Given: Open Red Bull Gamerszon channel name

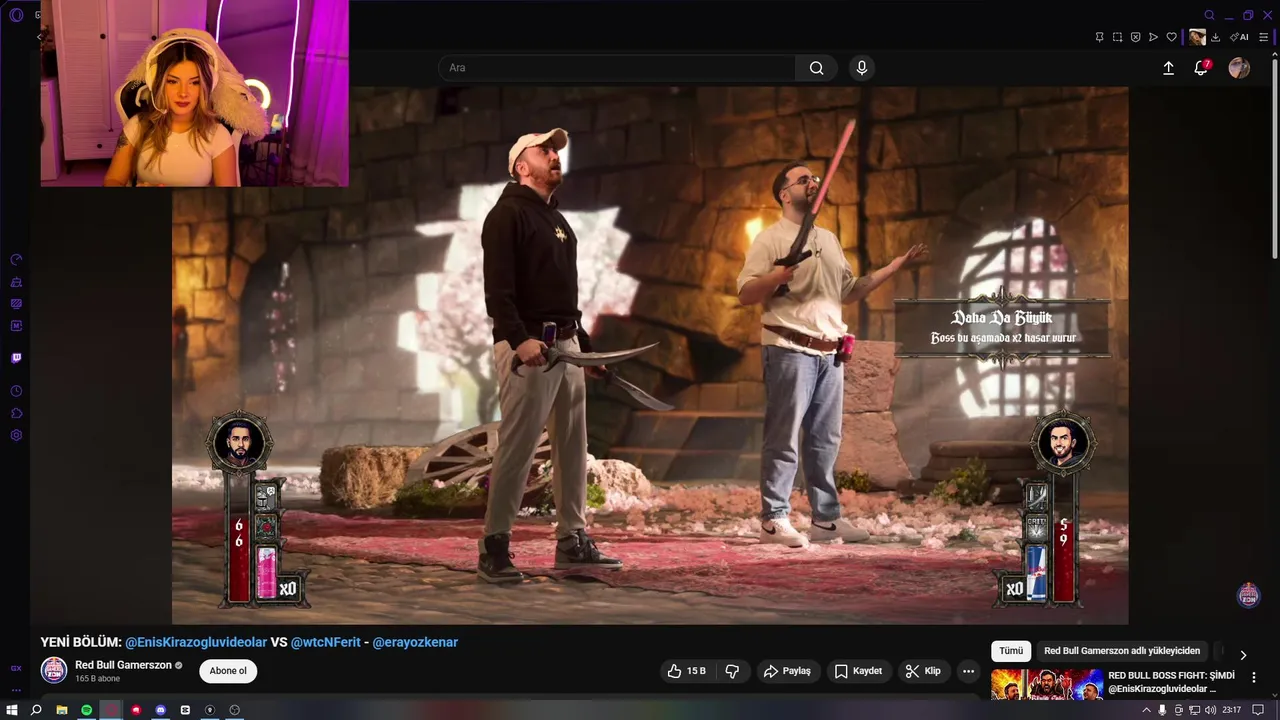Looking at the screenshot, I should [x=123, y=665].
